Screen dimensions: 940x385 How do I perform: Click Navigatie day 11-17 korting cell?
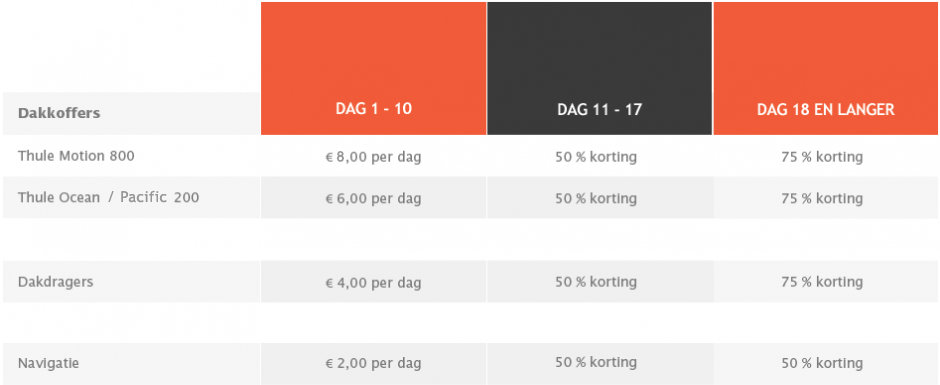(x=596, y=362)
